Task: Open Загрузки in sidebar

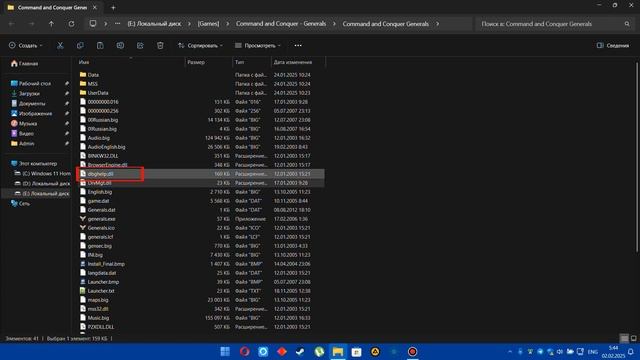Action: 25,93
